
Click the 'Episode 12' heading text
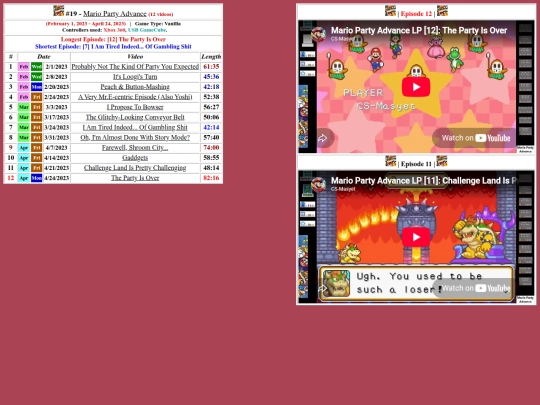click(416, 14)
